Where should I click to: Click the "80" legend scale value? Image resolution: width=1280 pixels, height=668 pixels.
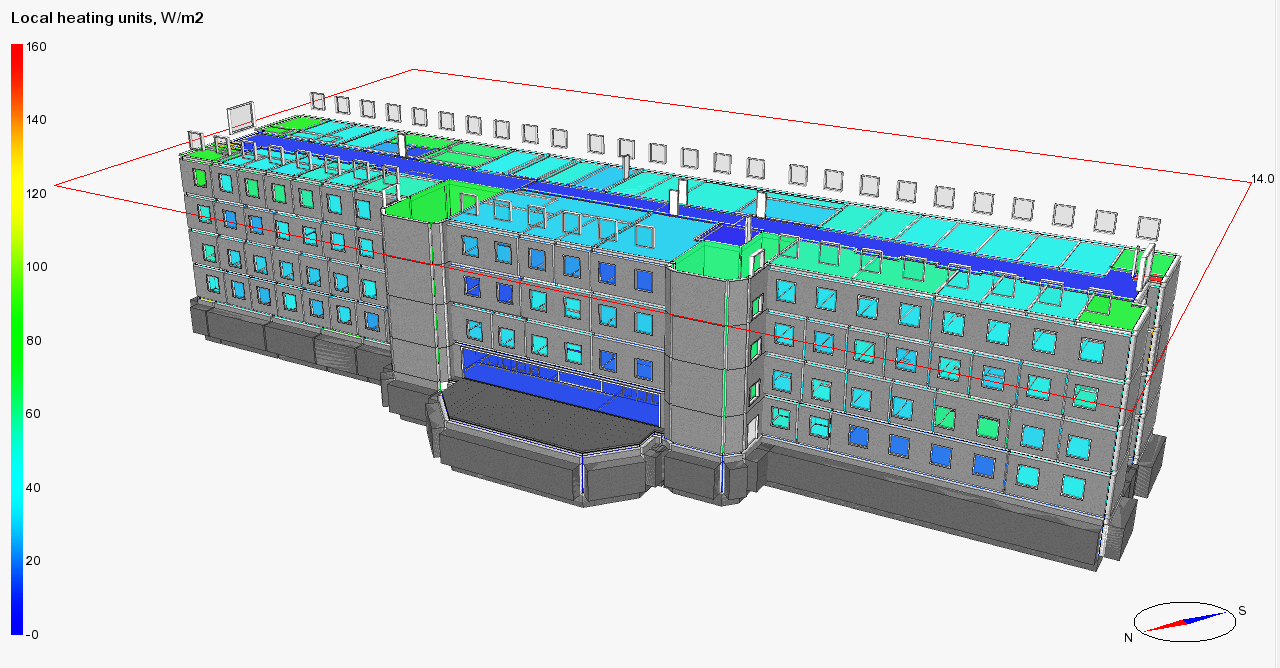click(x=33, y=340)
